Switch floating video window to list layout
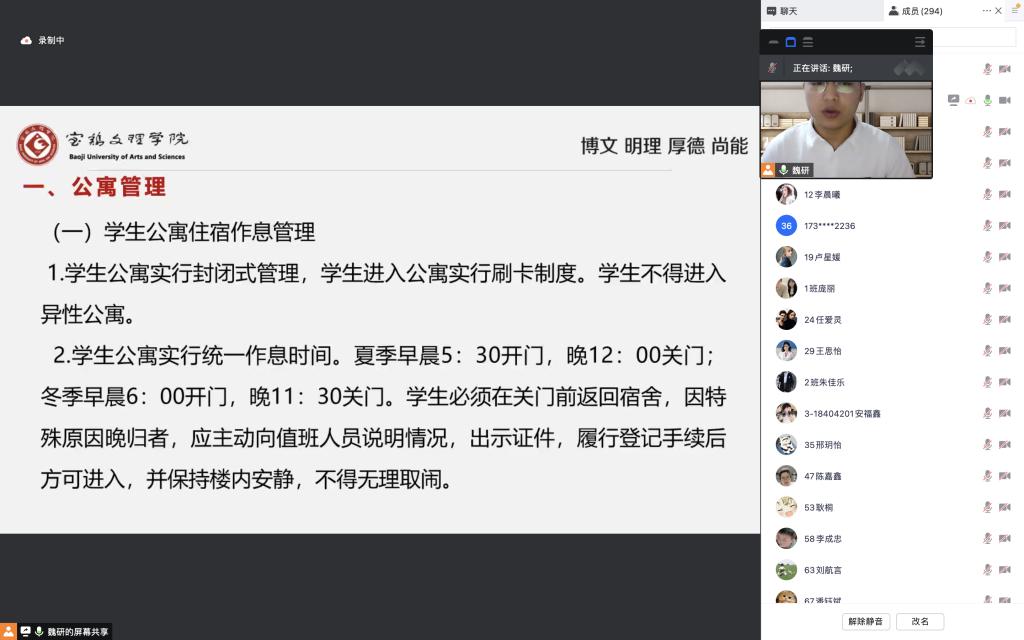1024x640 pixels. tap(808, 42)
